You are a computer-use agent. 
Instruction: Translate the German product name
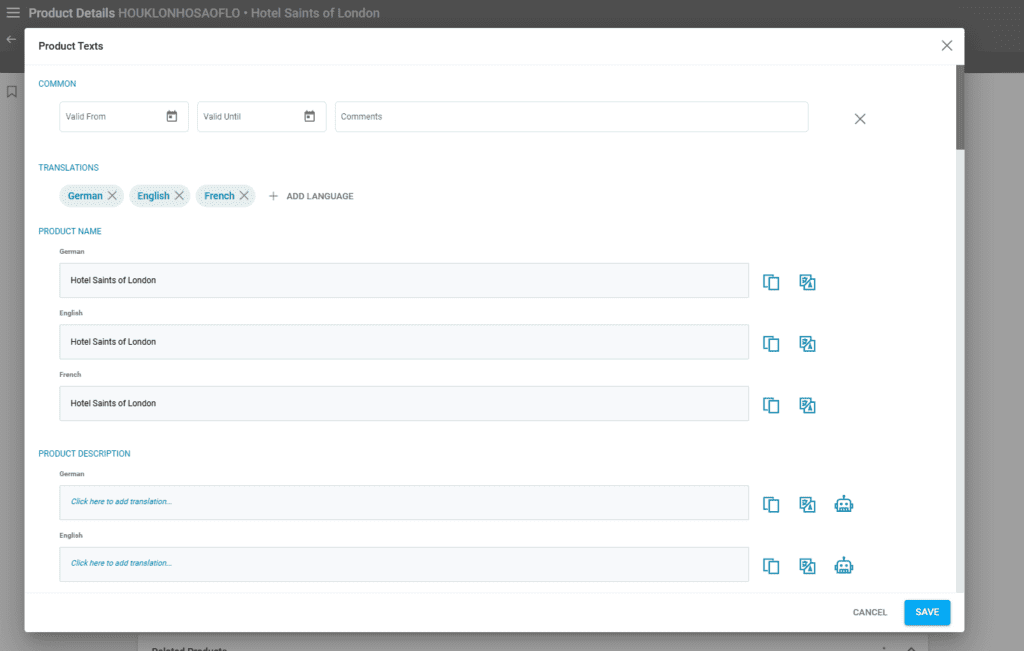click(807, 282)
